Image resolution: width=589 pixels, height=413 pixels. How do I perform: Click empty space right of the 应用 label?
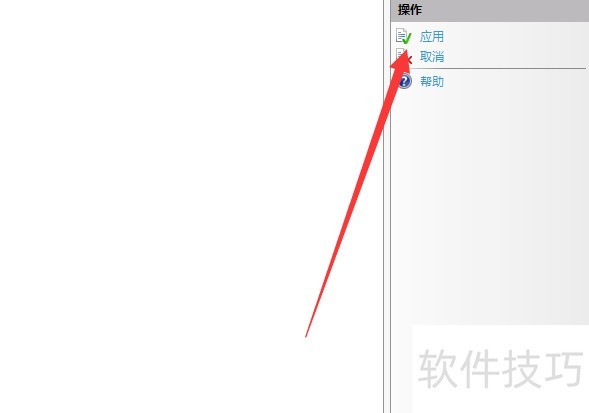515,36
